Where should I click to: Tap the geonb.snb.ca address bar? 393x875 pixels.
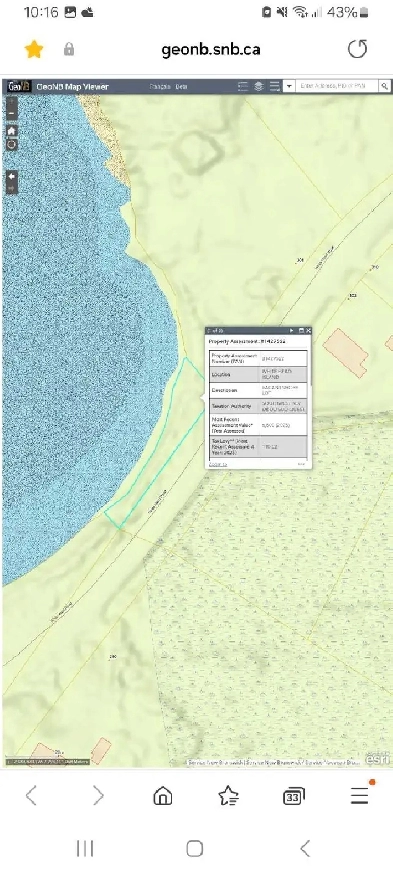[211, 50]
